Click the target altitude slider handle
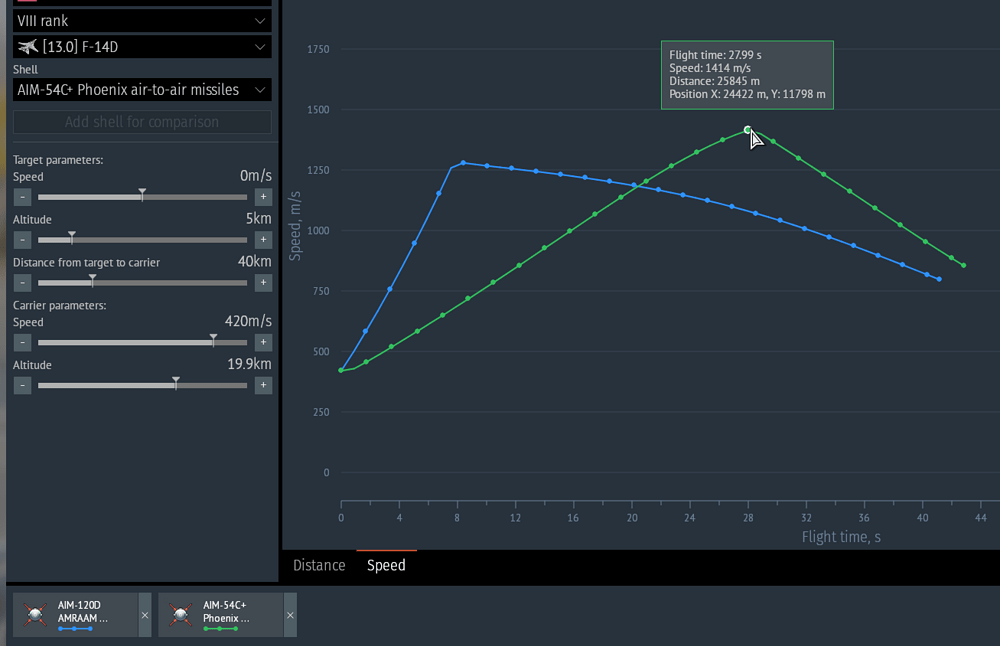This screenshot has height=646, width=1000. tap(72, 237)
